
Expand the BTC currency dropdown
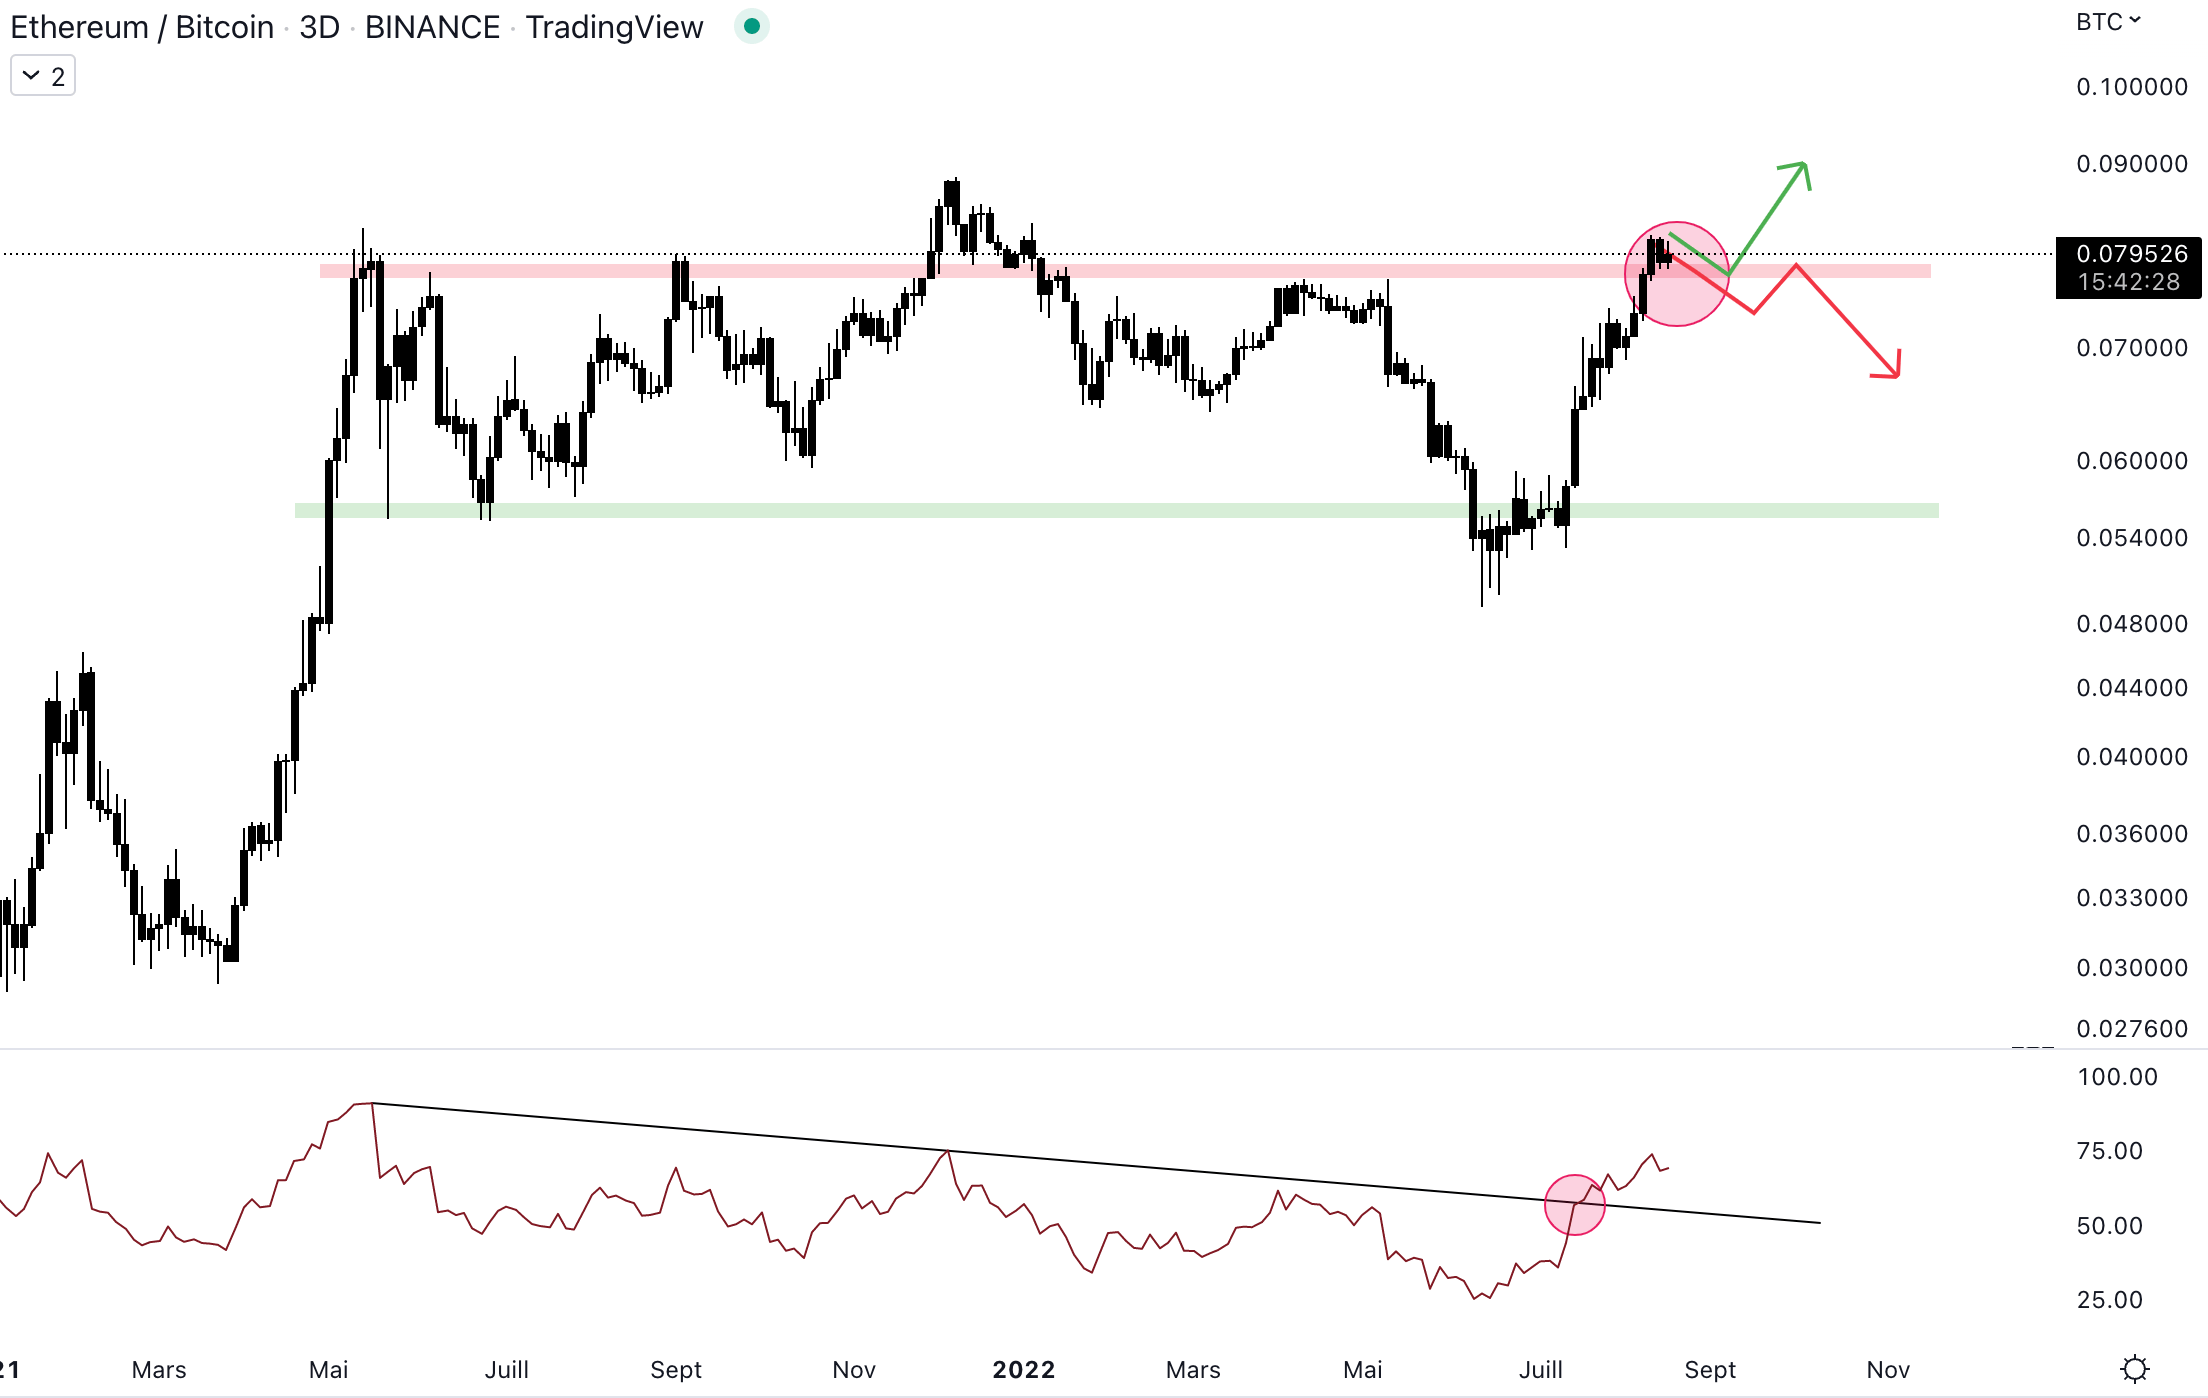tap(2108, 22)
